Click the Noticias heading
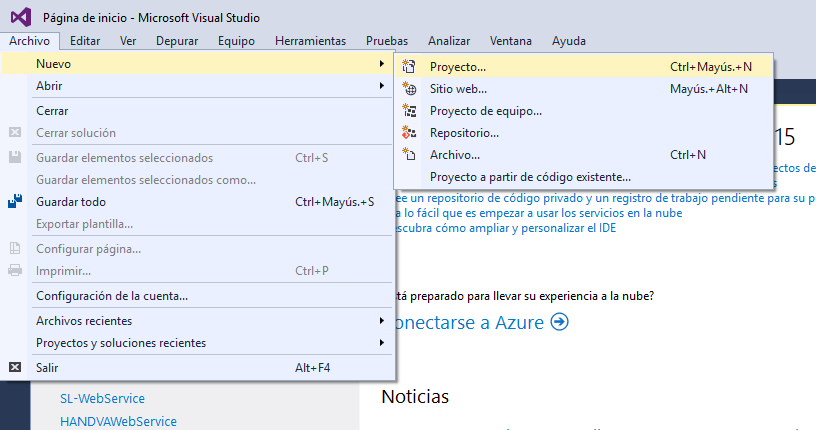Screen dimensions: 816x430 (415, 397)
